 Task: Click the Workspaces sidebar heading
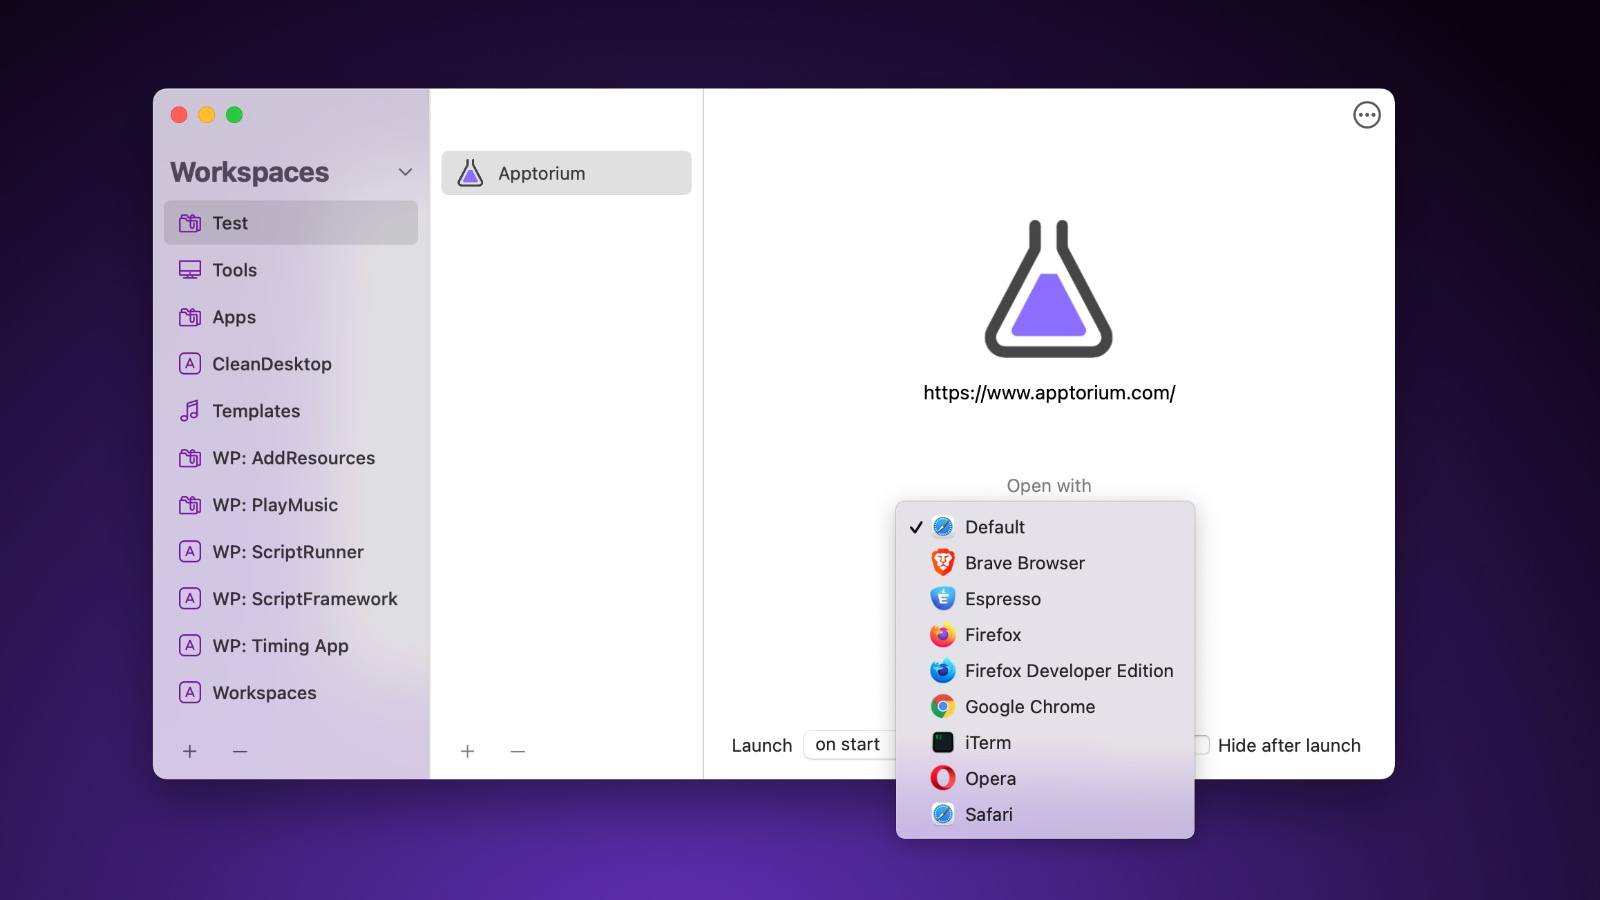tap(249, 172)
